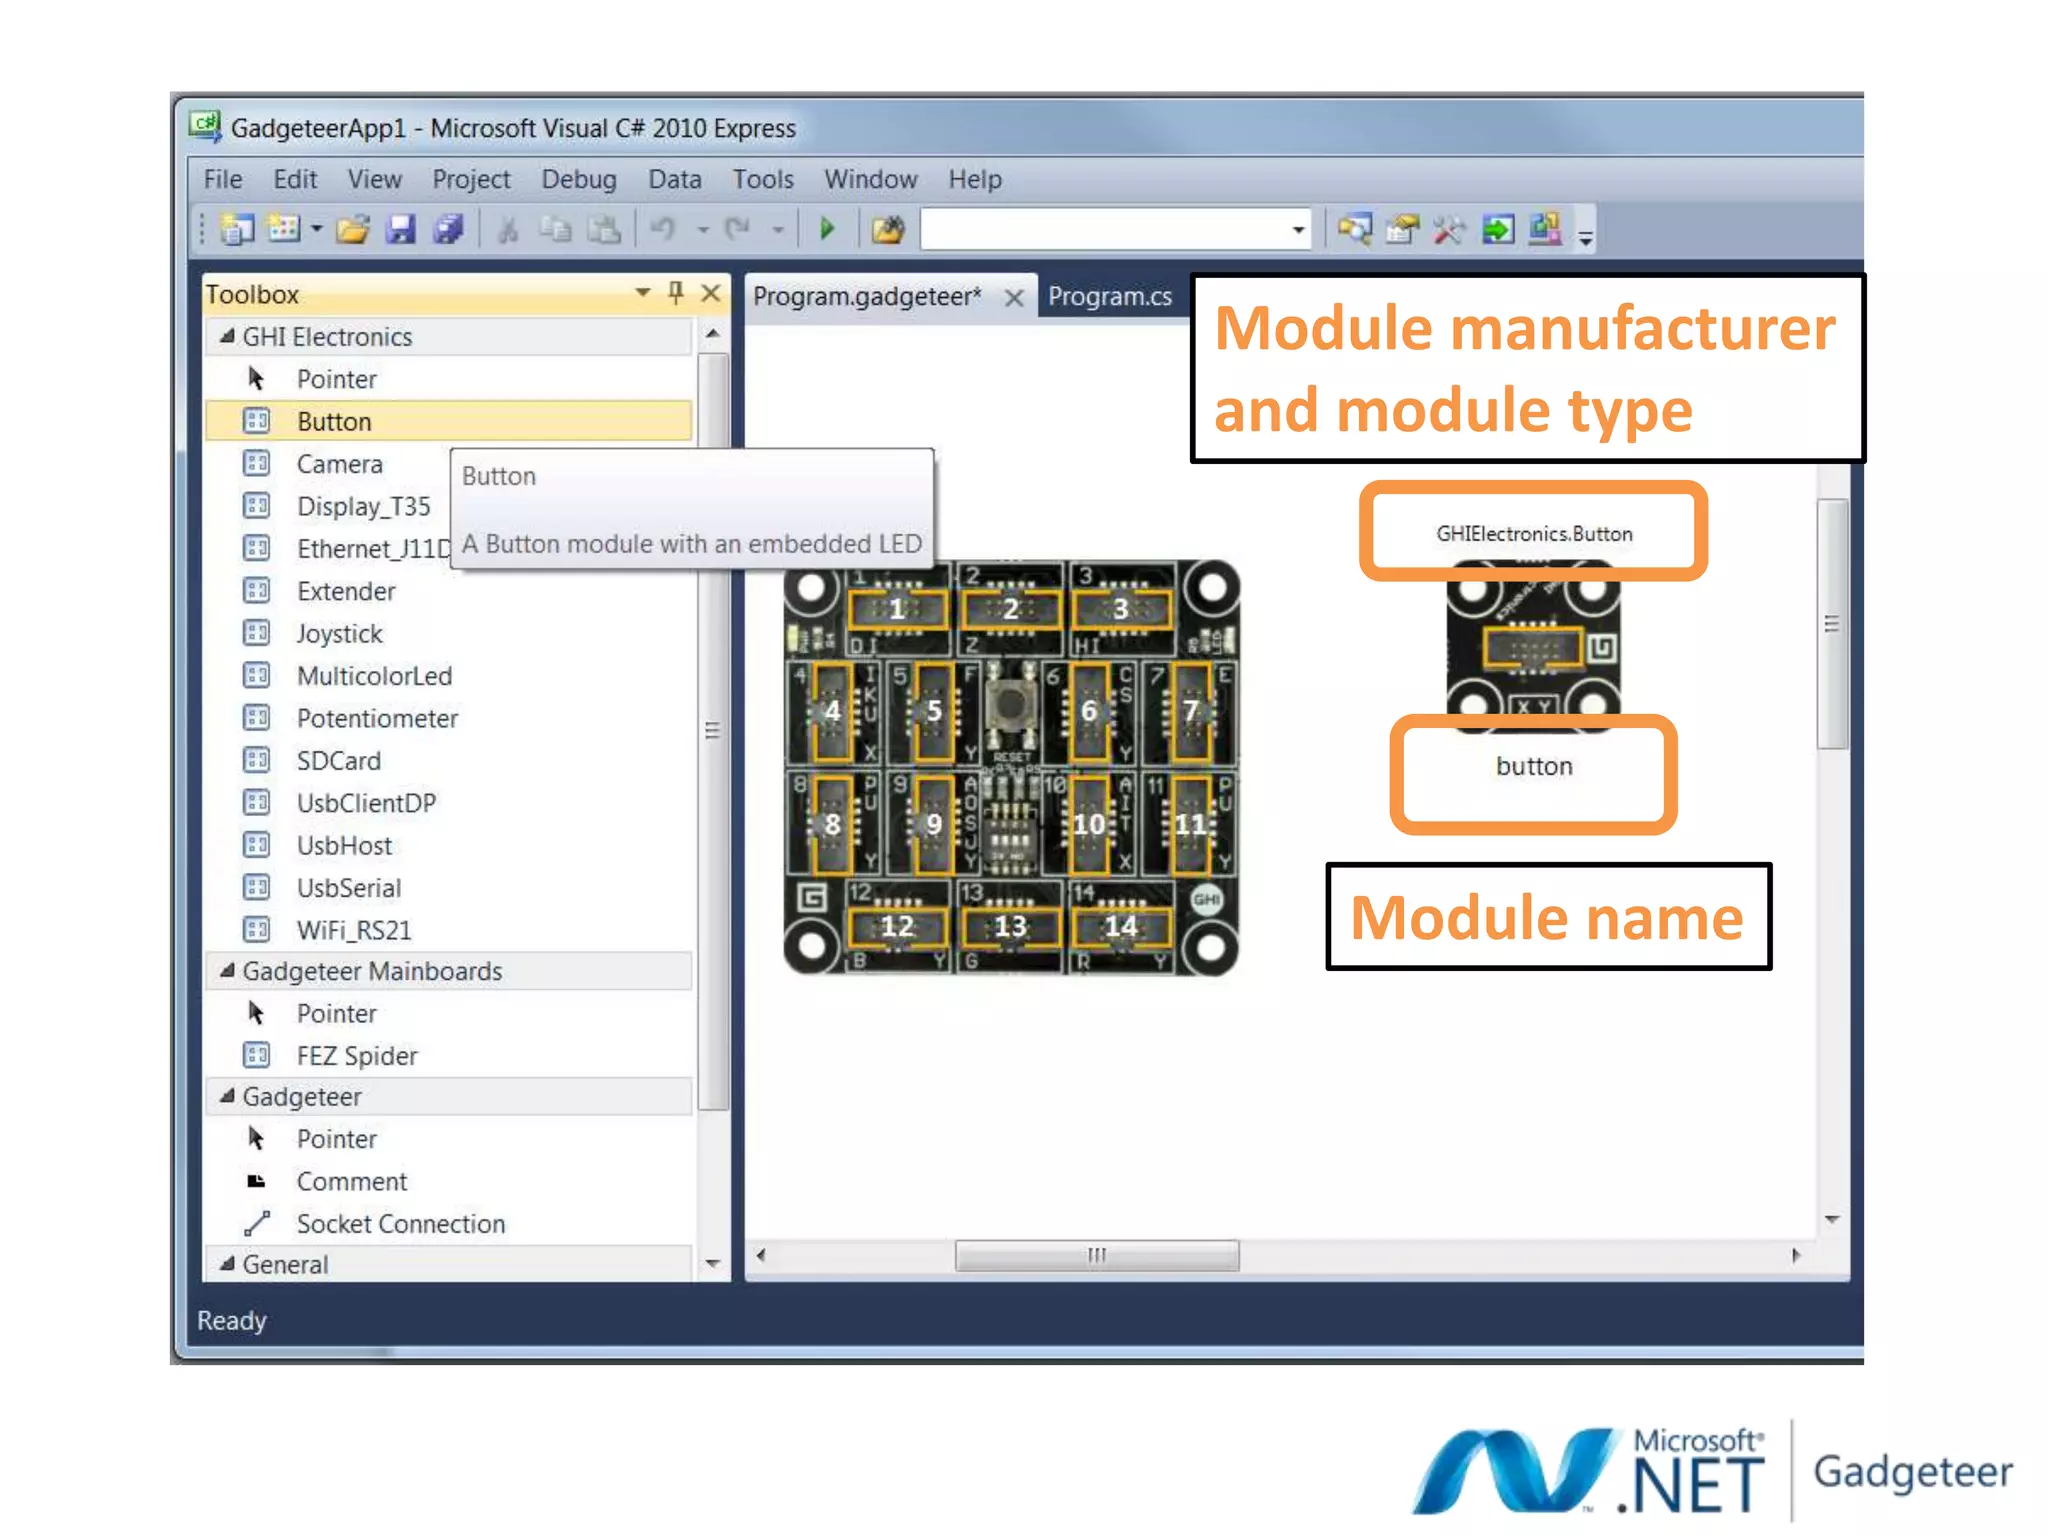Viewport: 2048px width, 1536px height.
Task: Click the Open File folder icon
Action: (352, 230)
